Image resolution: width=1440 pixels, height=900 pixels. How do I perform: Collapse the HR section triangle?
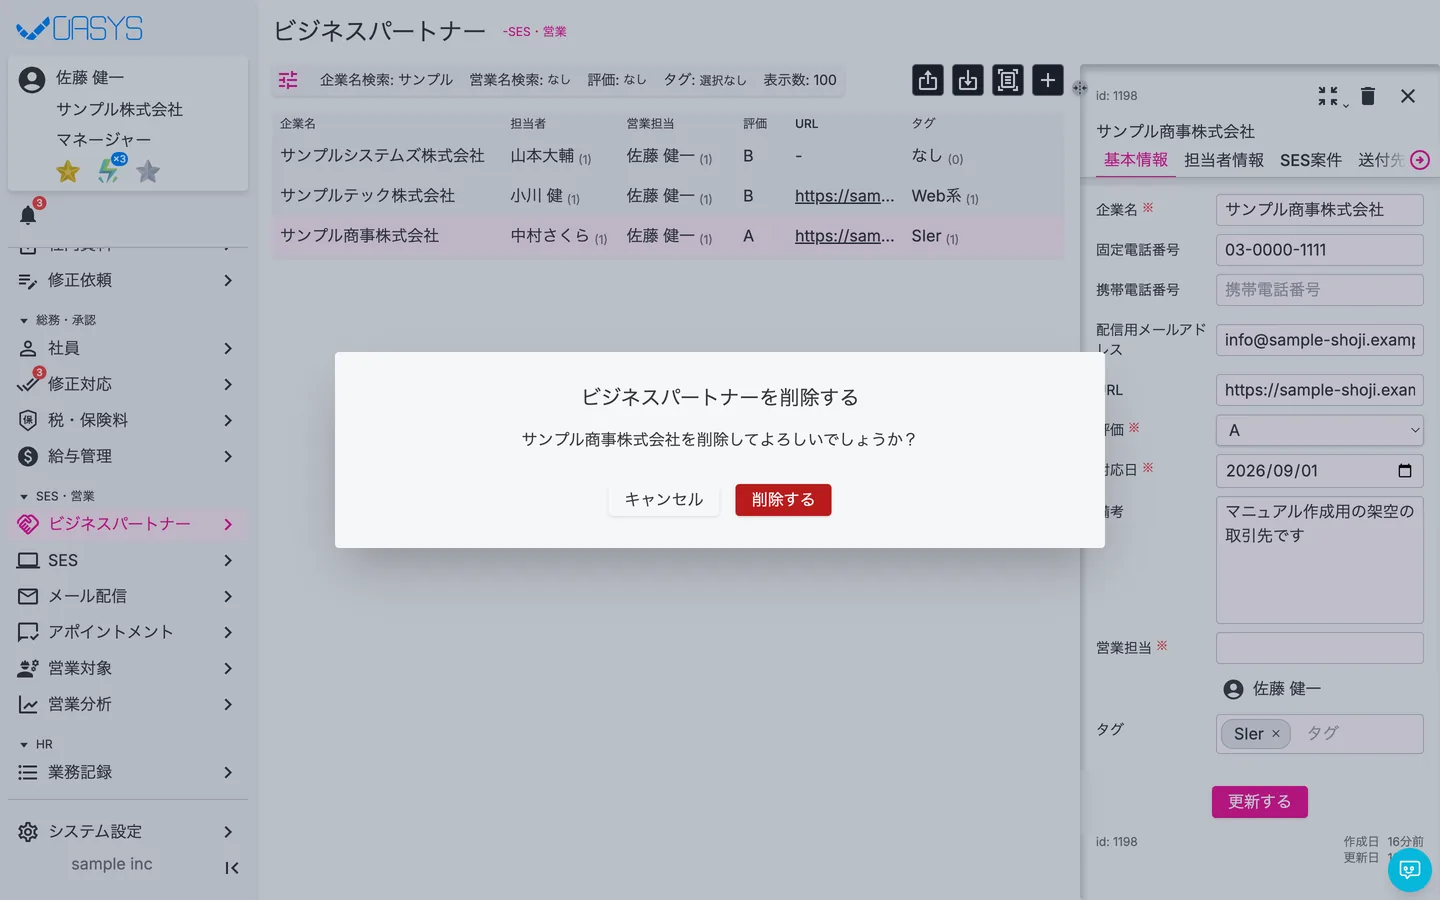pos(24,745)
